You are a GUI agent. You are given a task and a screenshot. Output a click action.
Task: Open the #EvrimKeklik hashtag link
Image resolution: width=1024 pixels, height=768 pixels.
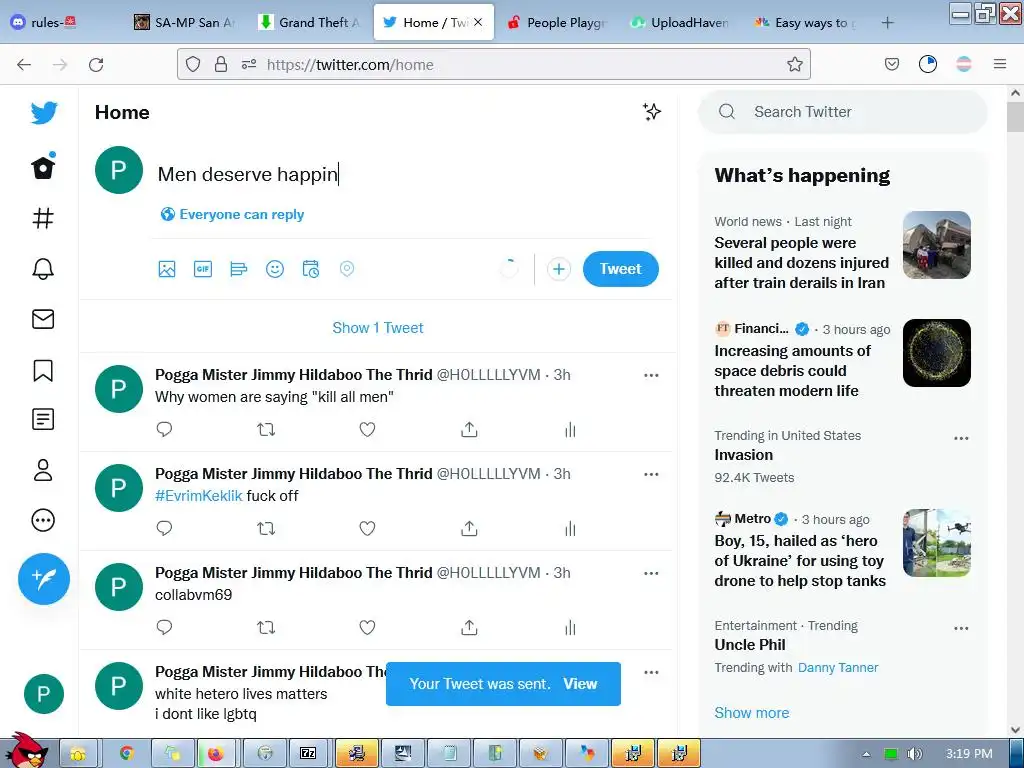coord(199,496)
